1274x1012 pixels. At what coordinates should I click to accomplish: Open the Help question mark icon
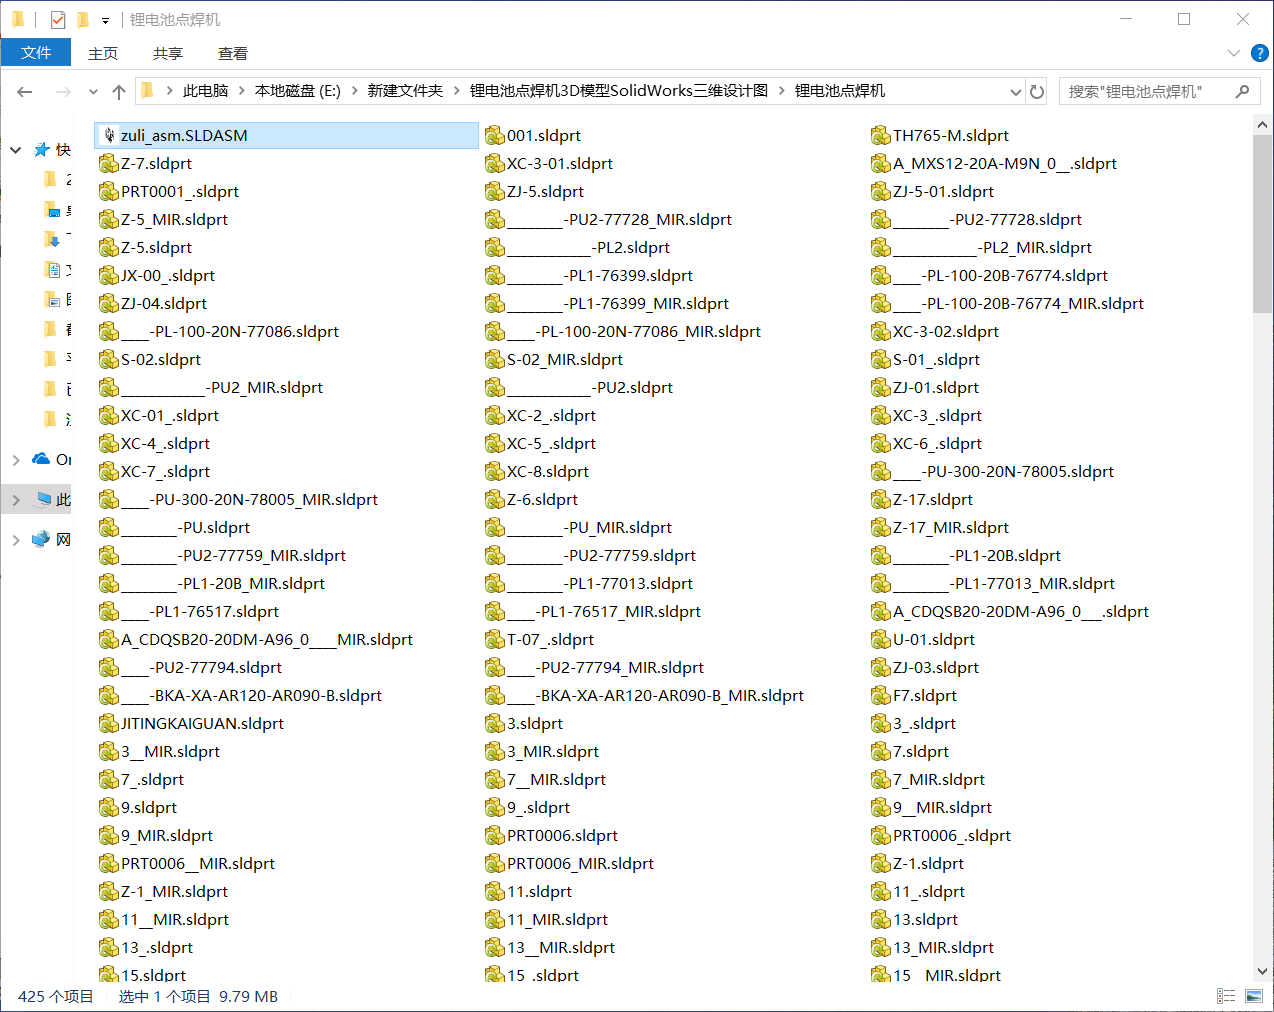1259,53
